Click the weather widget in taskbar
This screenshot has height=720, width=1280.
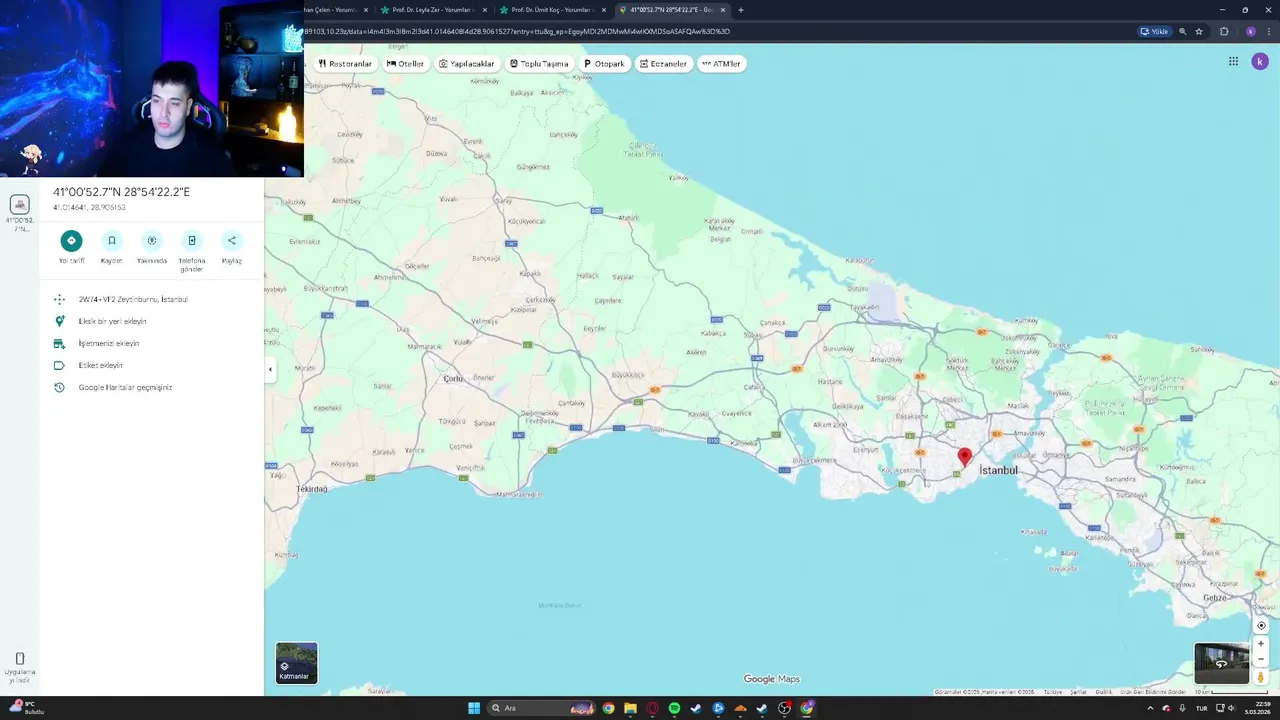(x=26, y=708)
